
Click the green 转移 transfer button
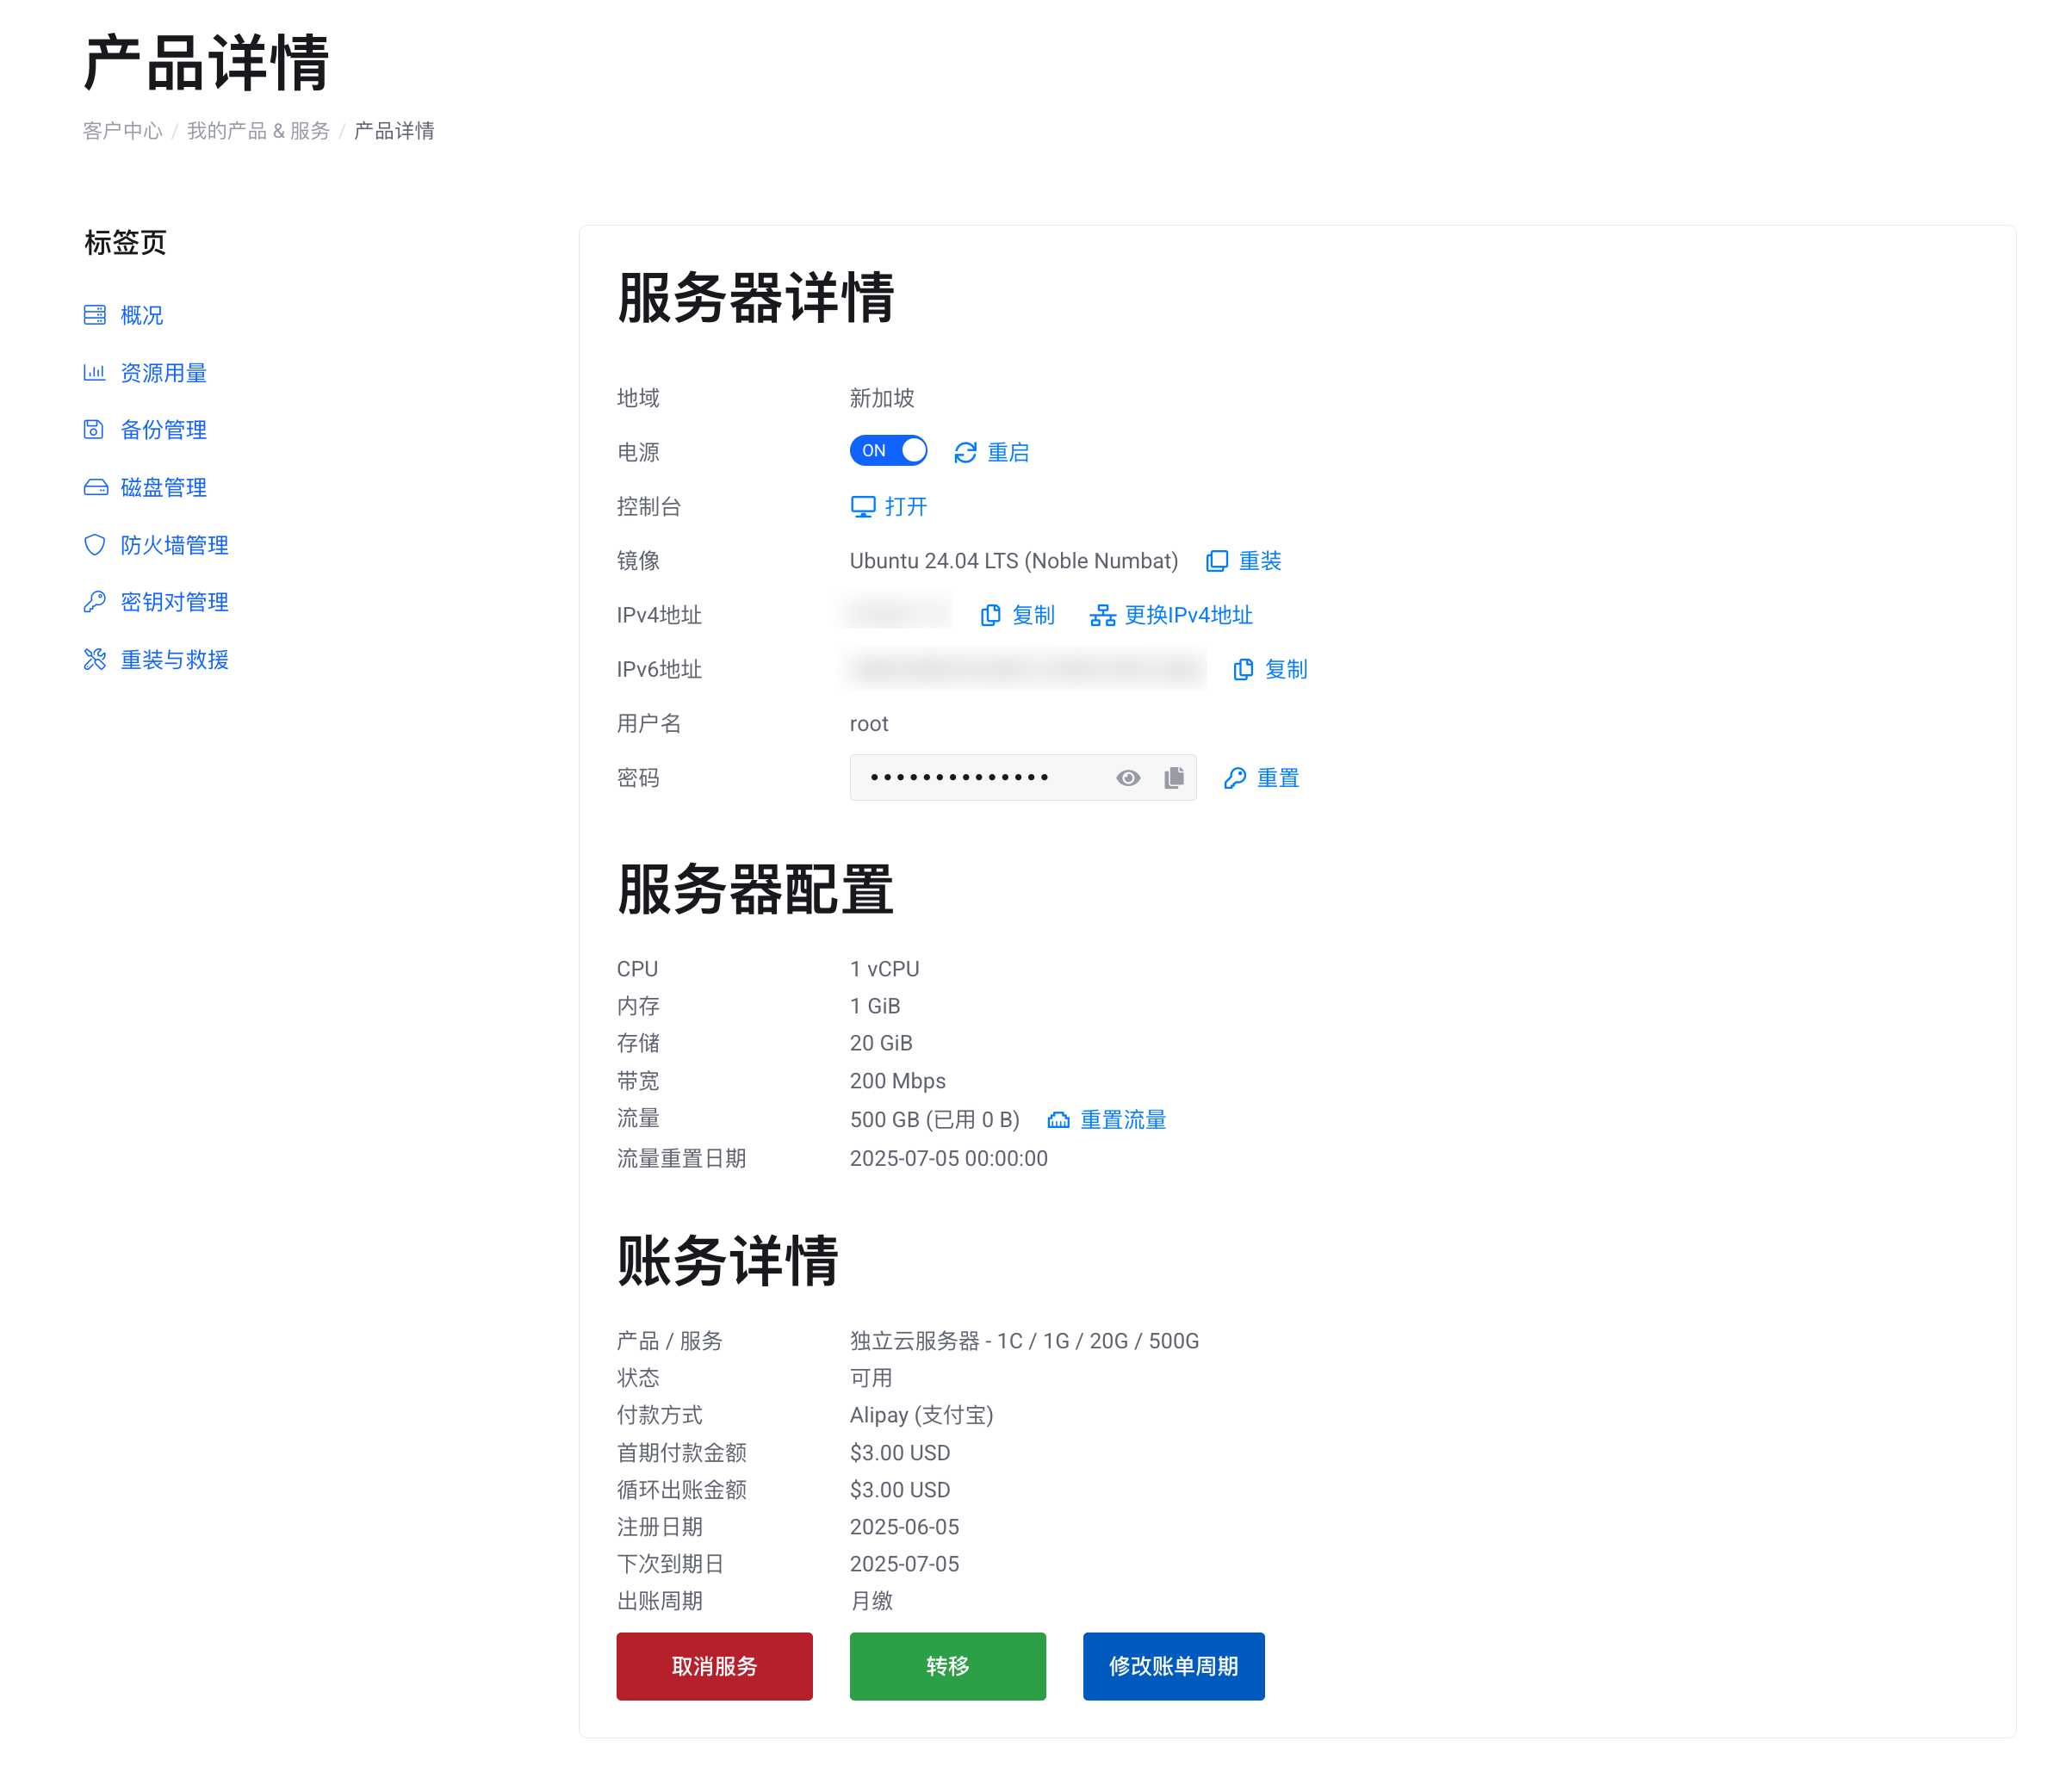click(x=947, y=1666)
